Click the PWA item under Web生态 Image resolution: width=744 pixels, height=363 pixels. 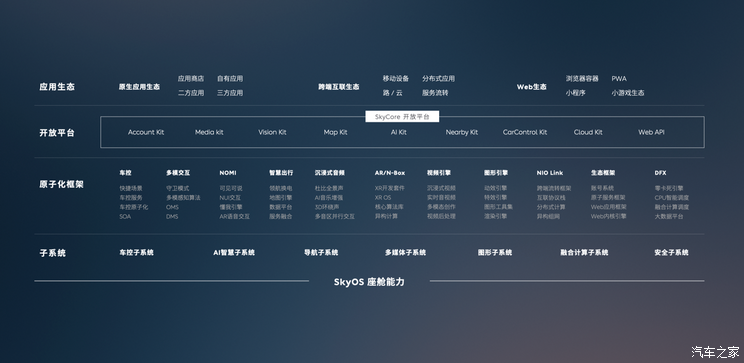619,79
